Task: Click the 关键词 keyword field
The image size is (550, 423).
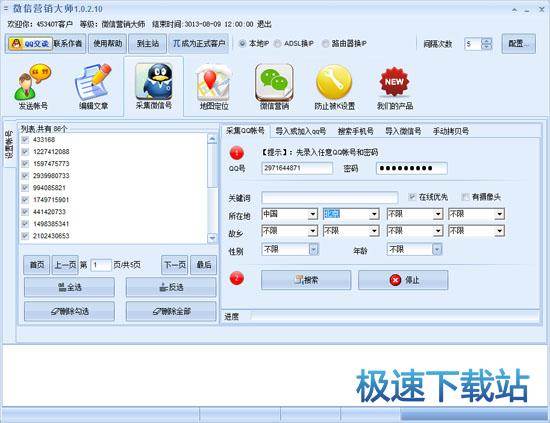Action: click(329, 197)
